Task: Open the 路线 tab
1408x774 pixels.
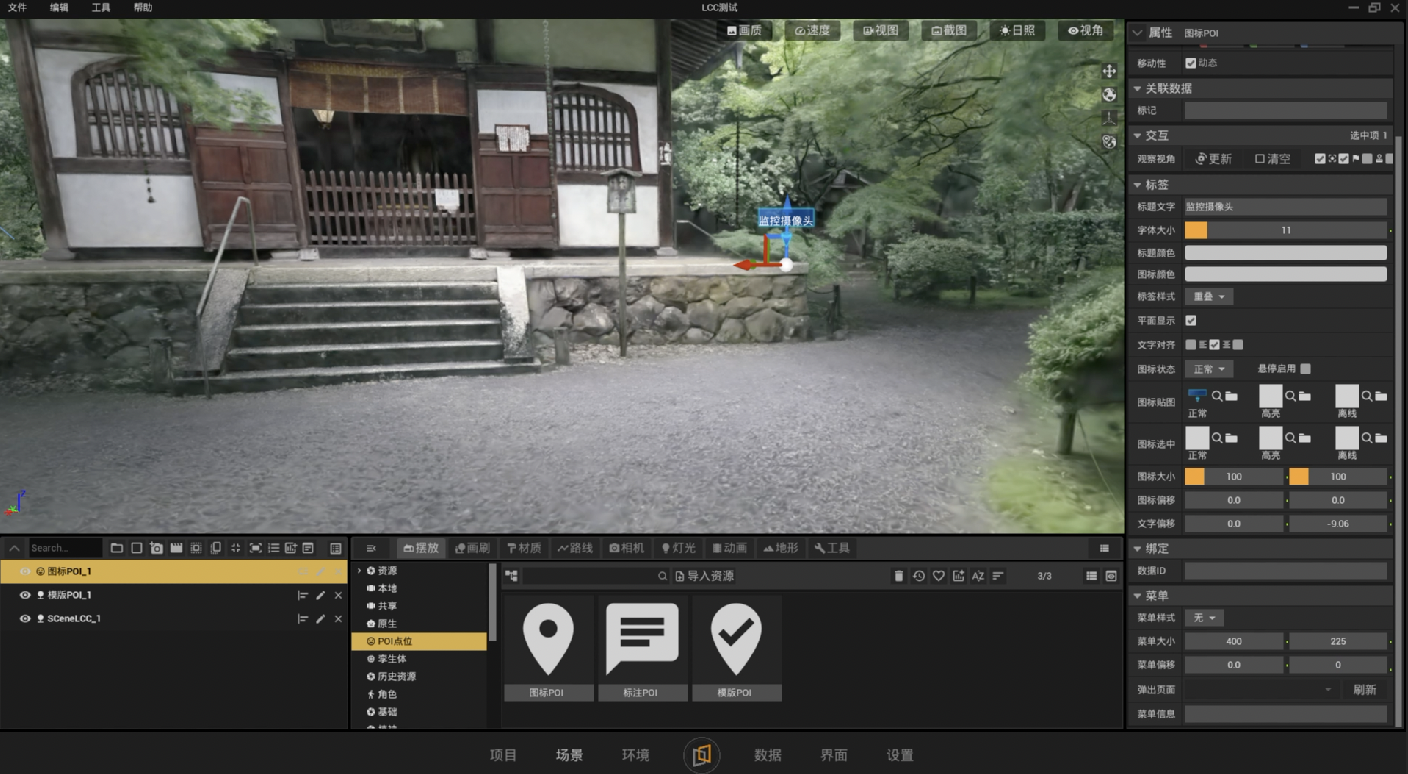Action: pos(576,548)
